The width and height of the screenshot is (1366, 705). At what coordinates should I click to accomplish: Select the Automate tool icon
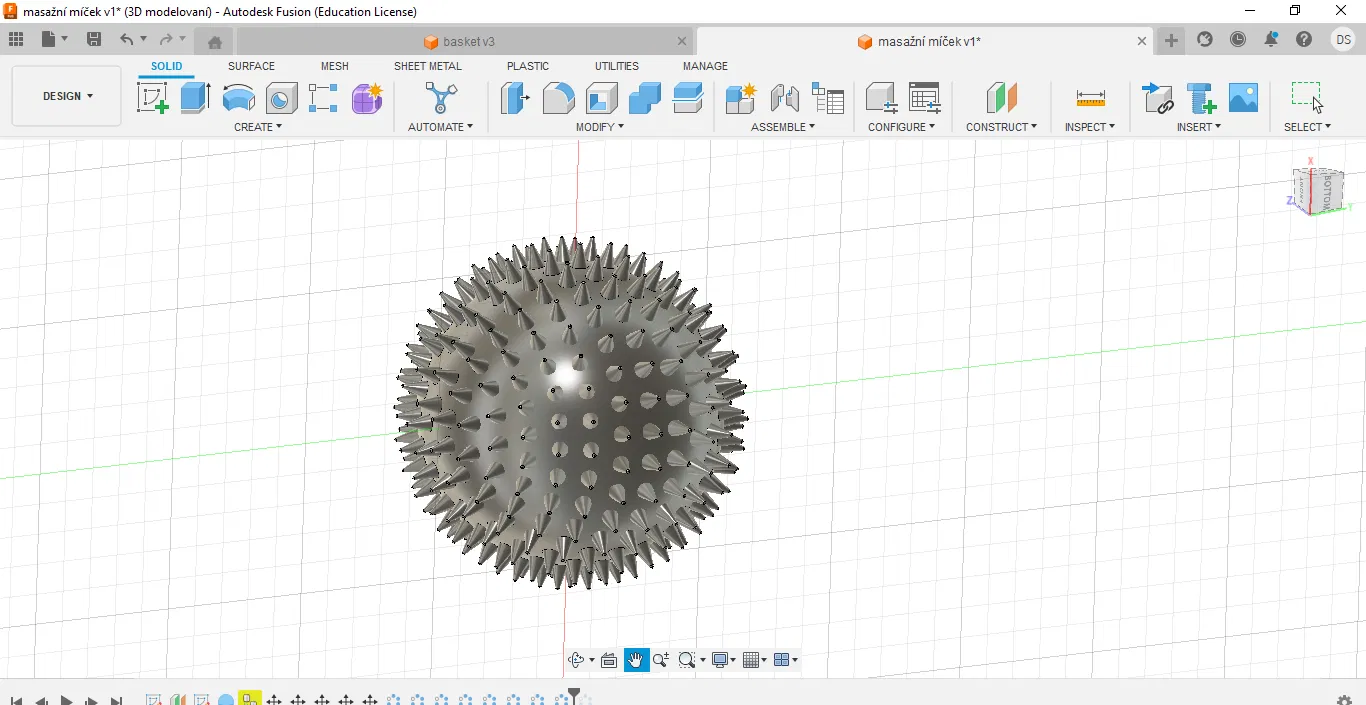[440, 98]
